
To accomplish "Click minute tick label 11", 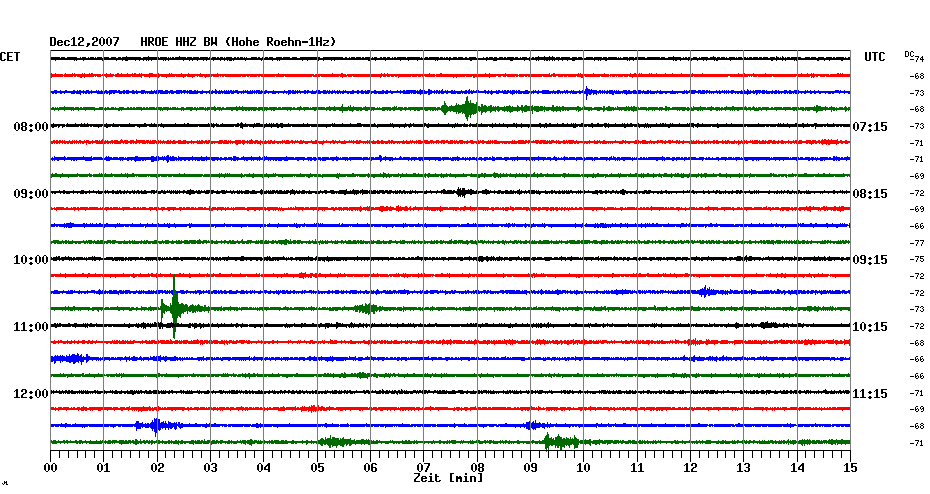I will (x=637, y=468).
